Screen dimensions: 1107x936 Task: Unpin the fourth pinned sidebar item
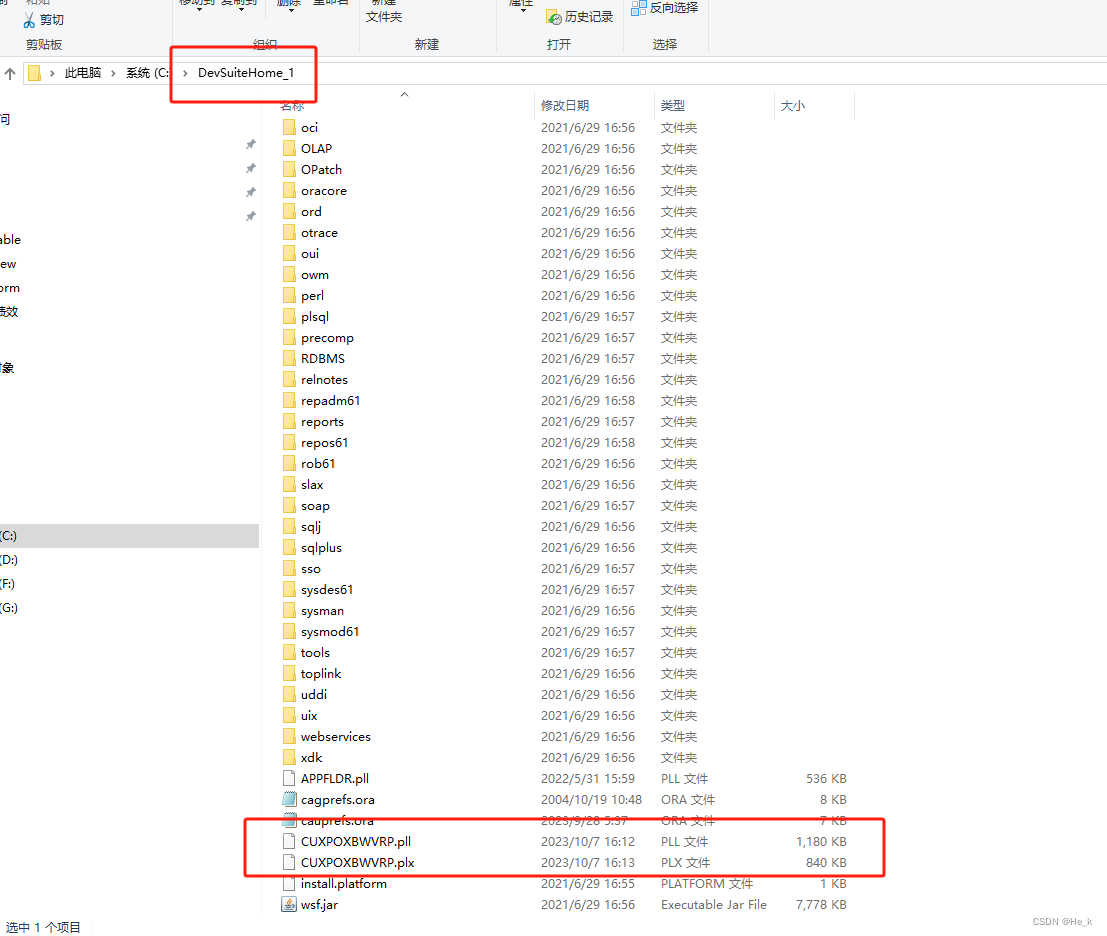click(x=250, y=215)
